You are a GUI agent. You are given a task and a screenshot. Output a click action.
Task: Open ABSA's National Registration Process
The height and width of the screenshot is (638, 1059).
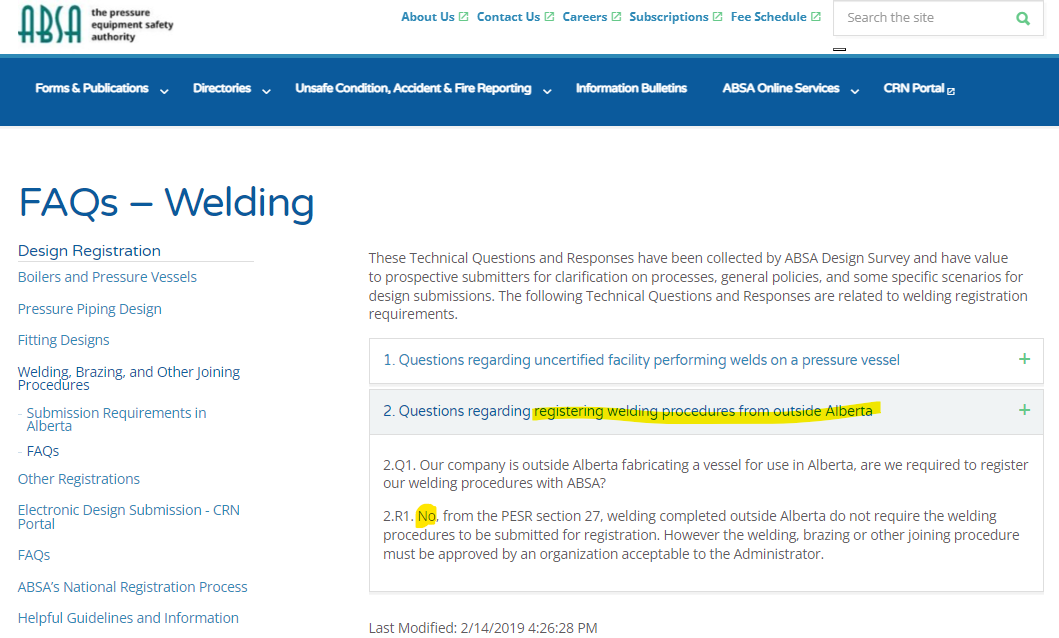coord(132,587)
